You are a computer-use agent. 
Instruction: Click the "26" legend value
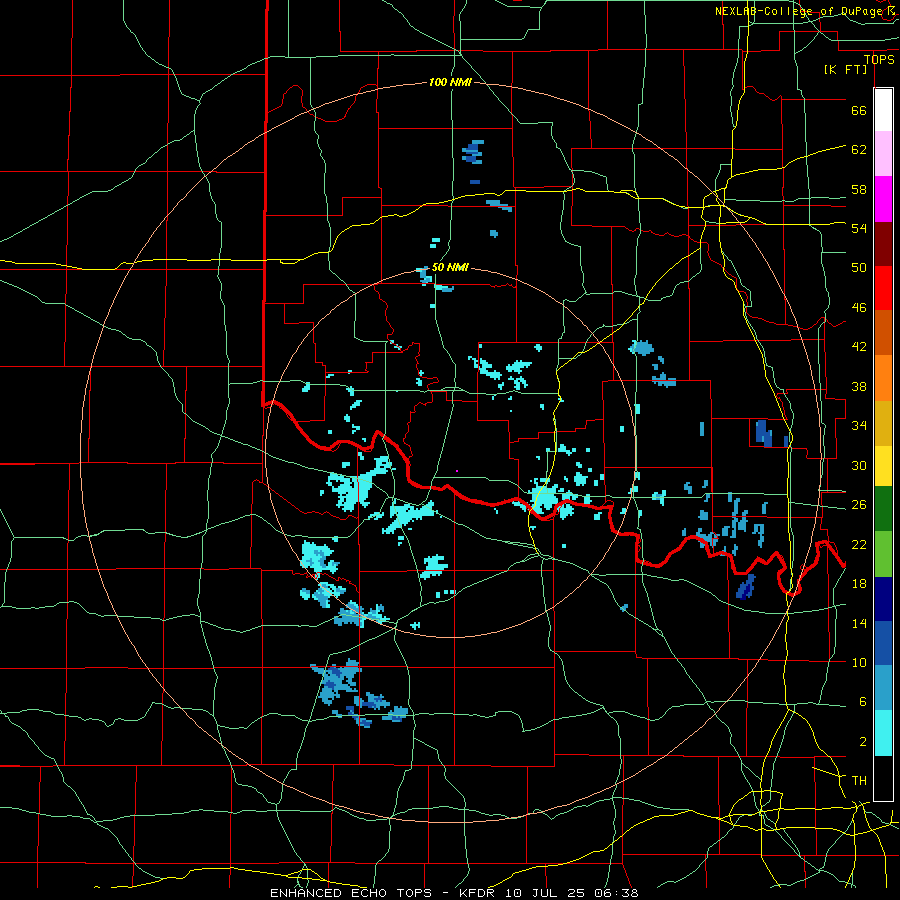pos(859,505)
